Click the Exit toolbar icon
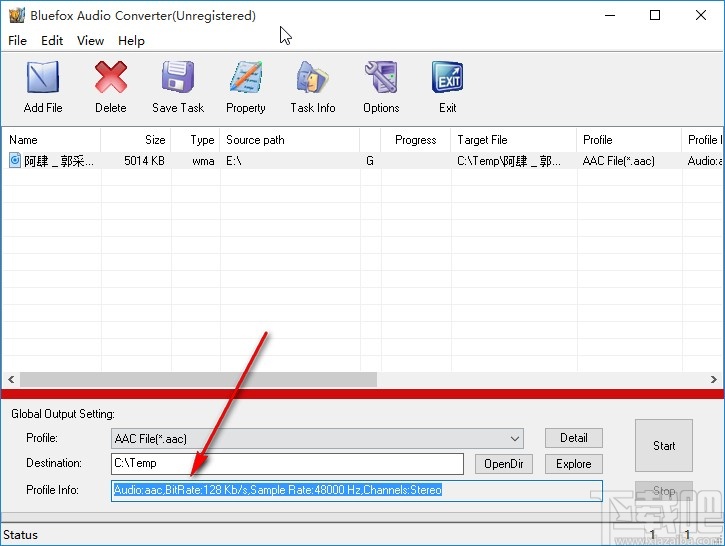This screenshot has height=546, width=725. point(448,77)
